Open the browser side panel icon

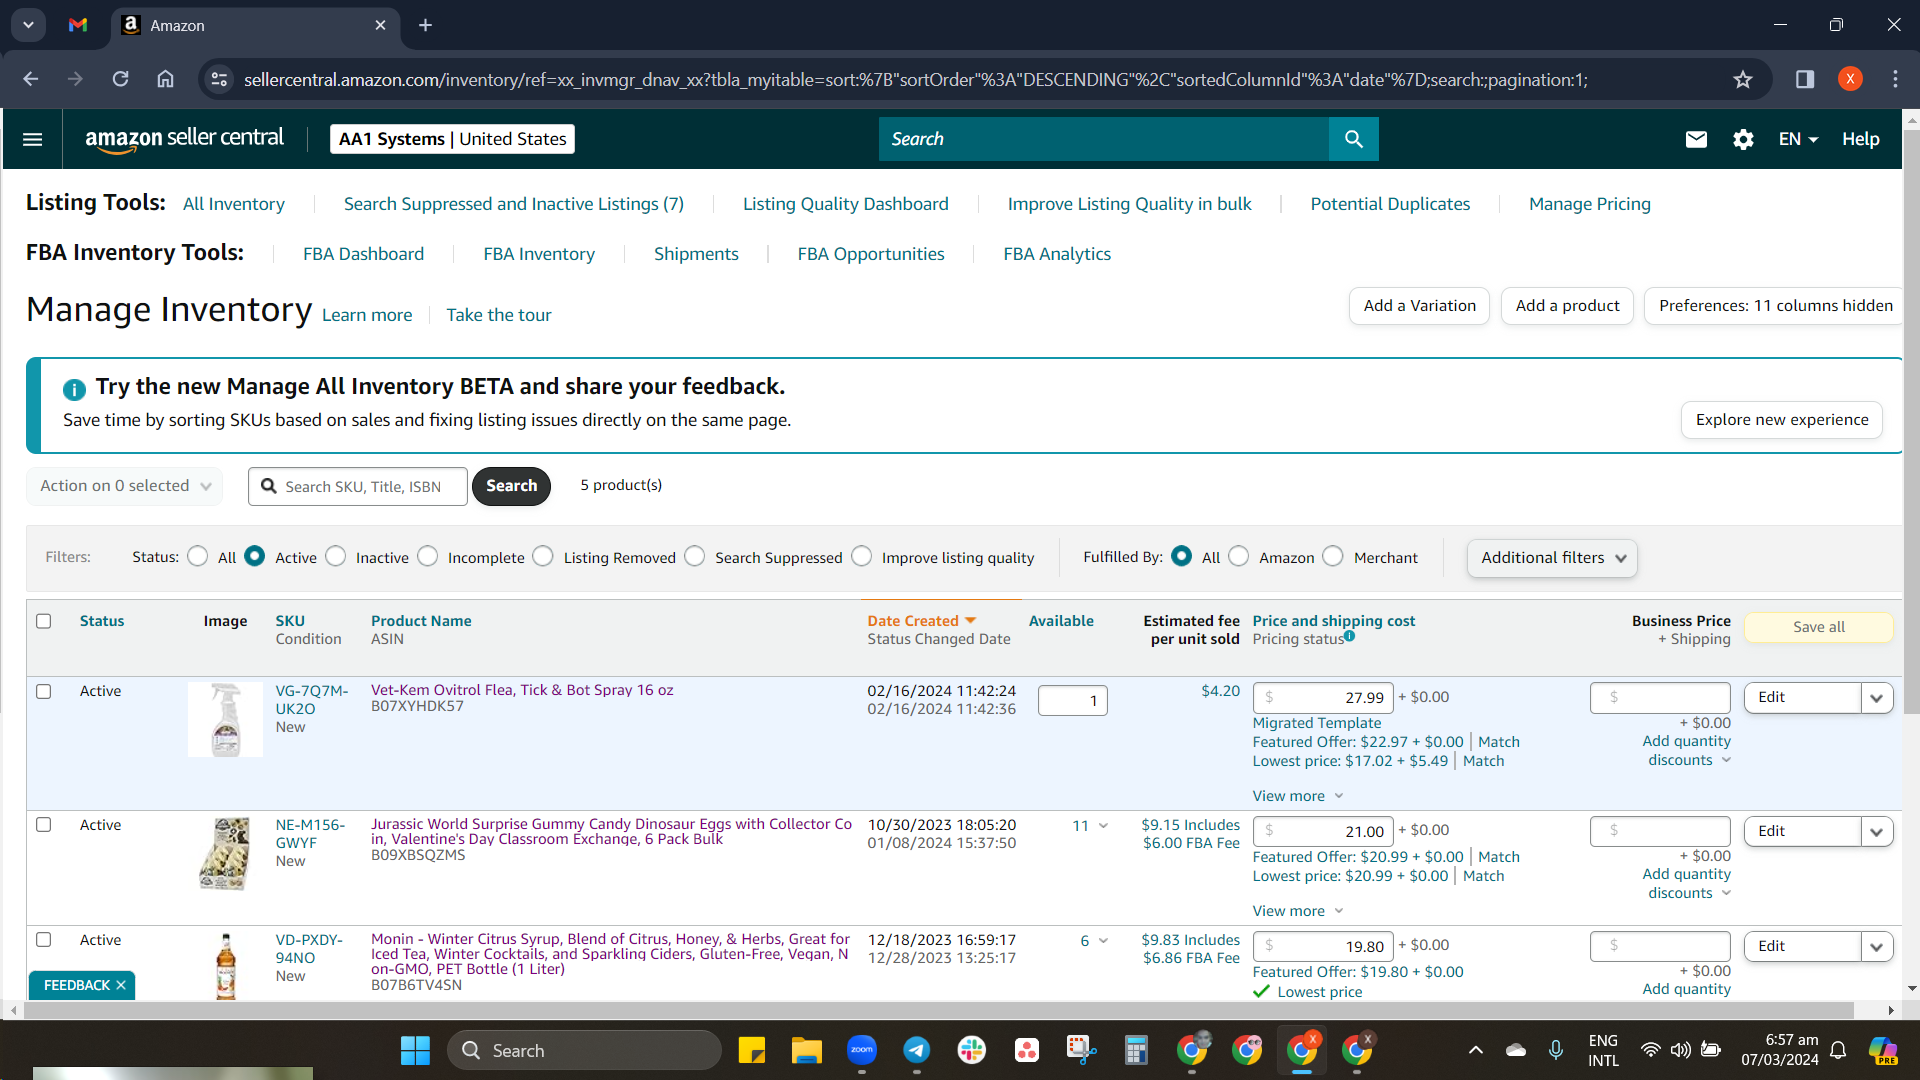pyautogui.click(x=1805, y=79)
